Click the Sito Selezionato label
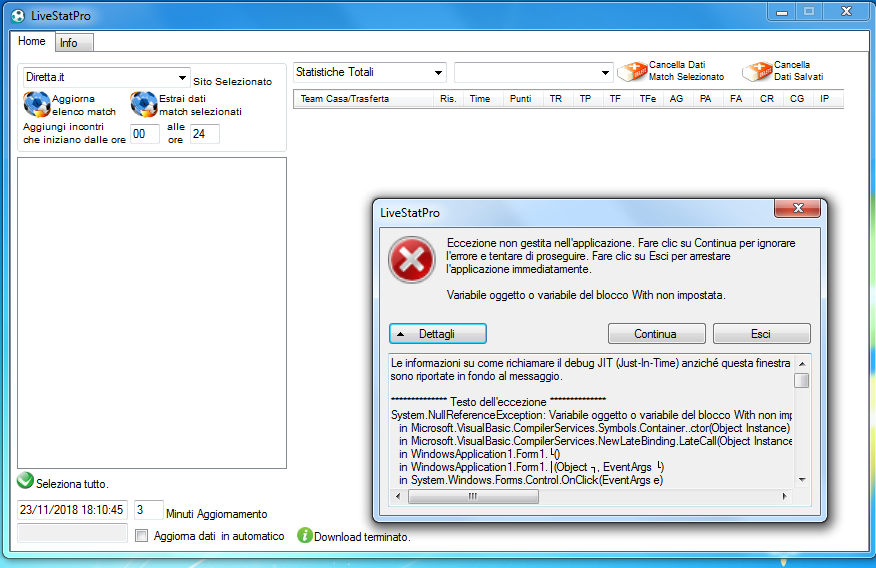 point(232,82)
